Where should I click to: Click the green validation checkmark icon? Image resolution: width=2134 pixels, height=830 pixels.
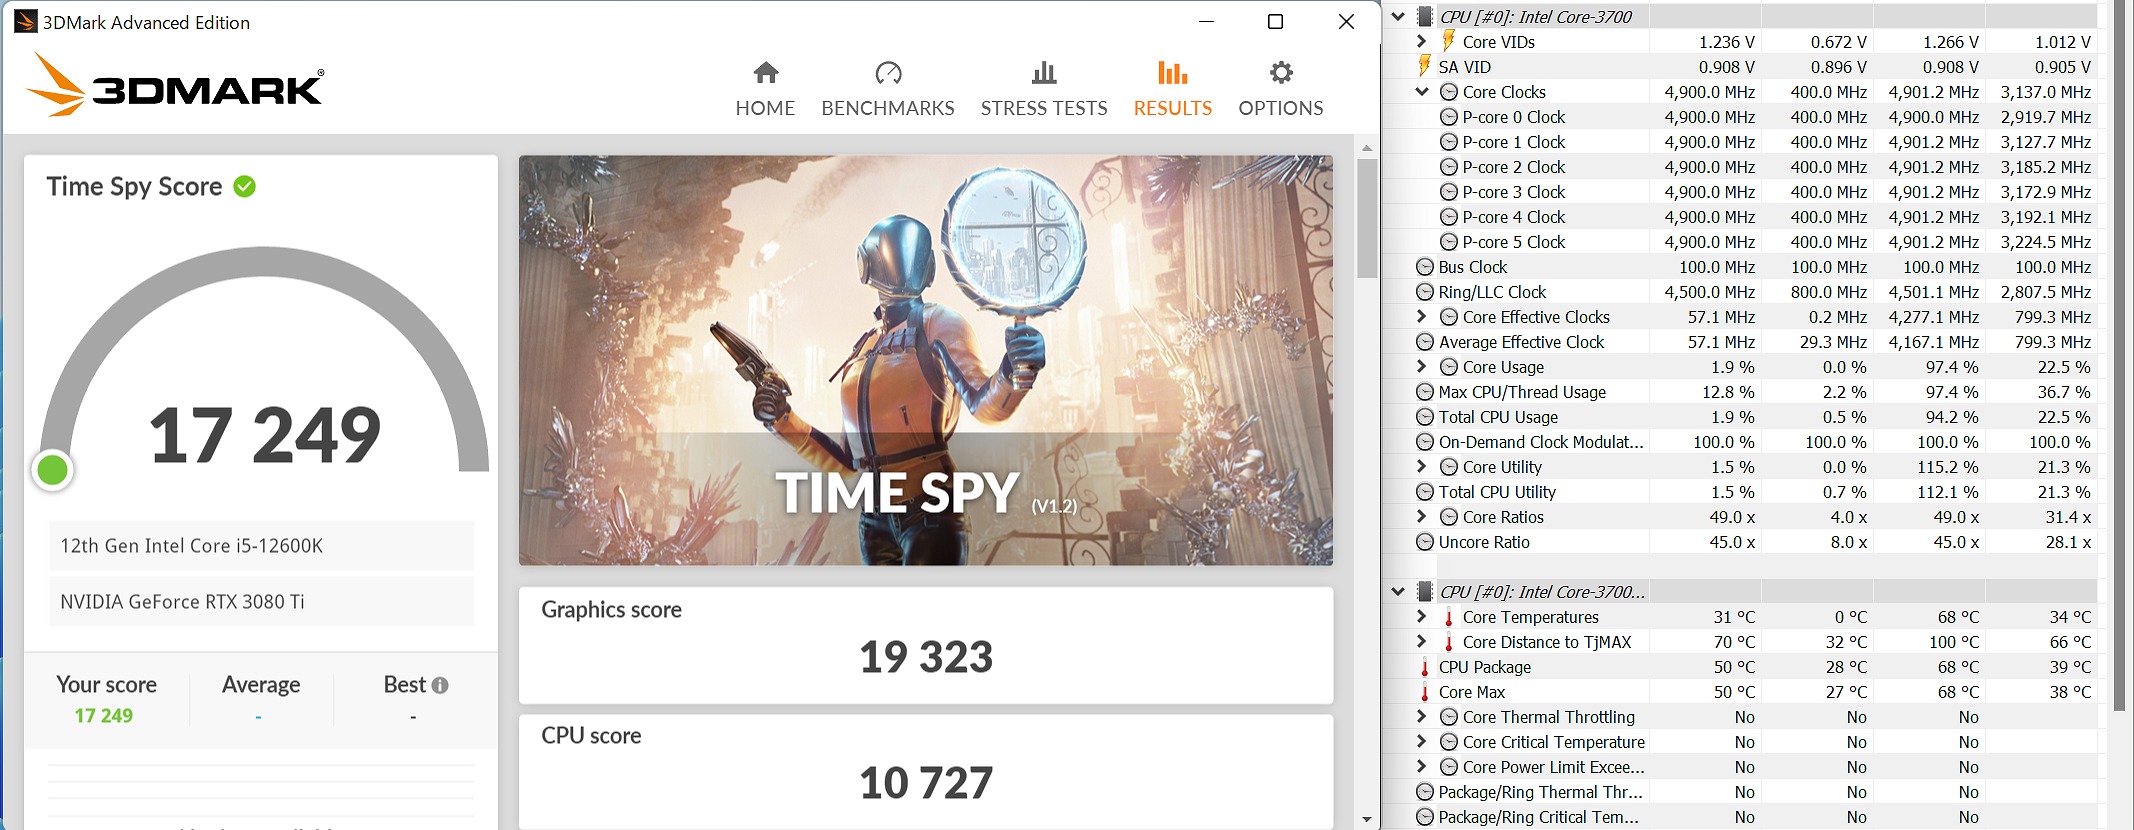(245, 187)
